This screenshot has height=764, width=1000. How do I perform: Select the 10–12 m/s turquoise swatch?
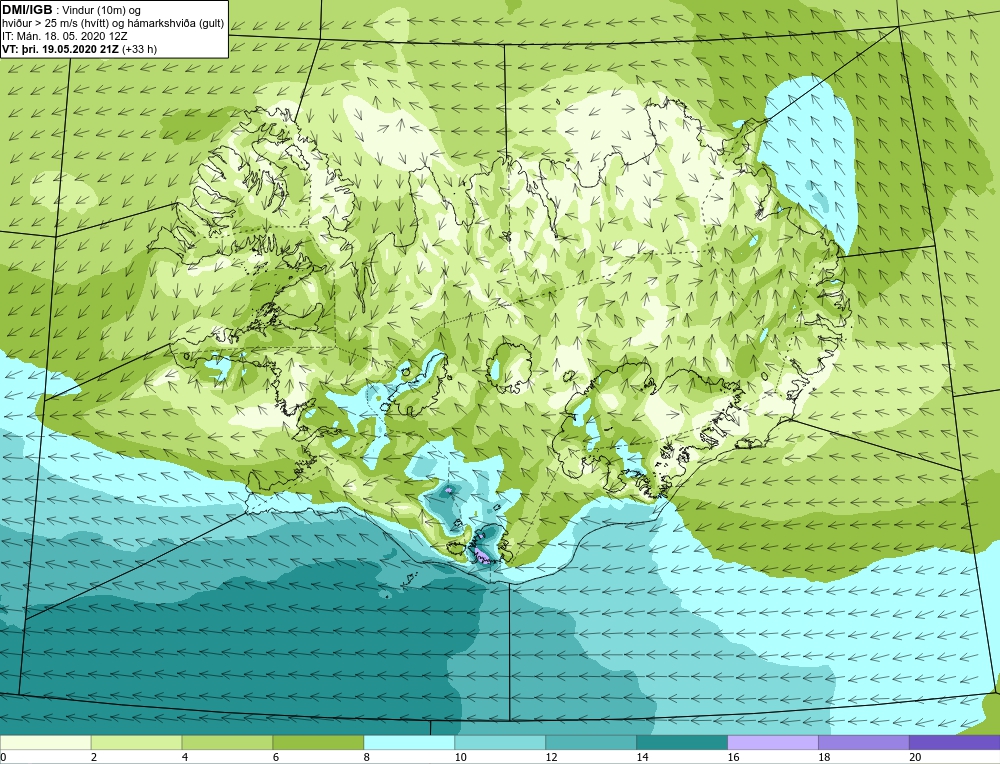(500, 742)
